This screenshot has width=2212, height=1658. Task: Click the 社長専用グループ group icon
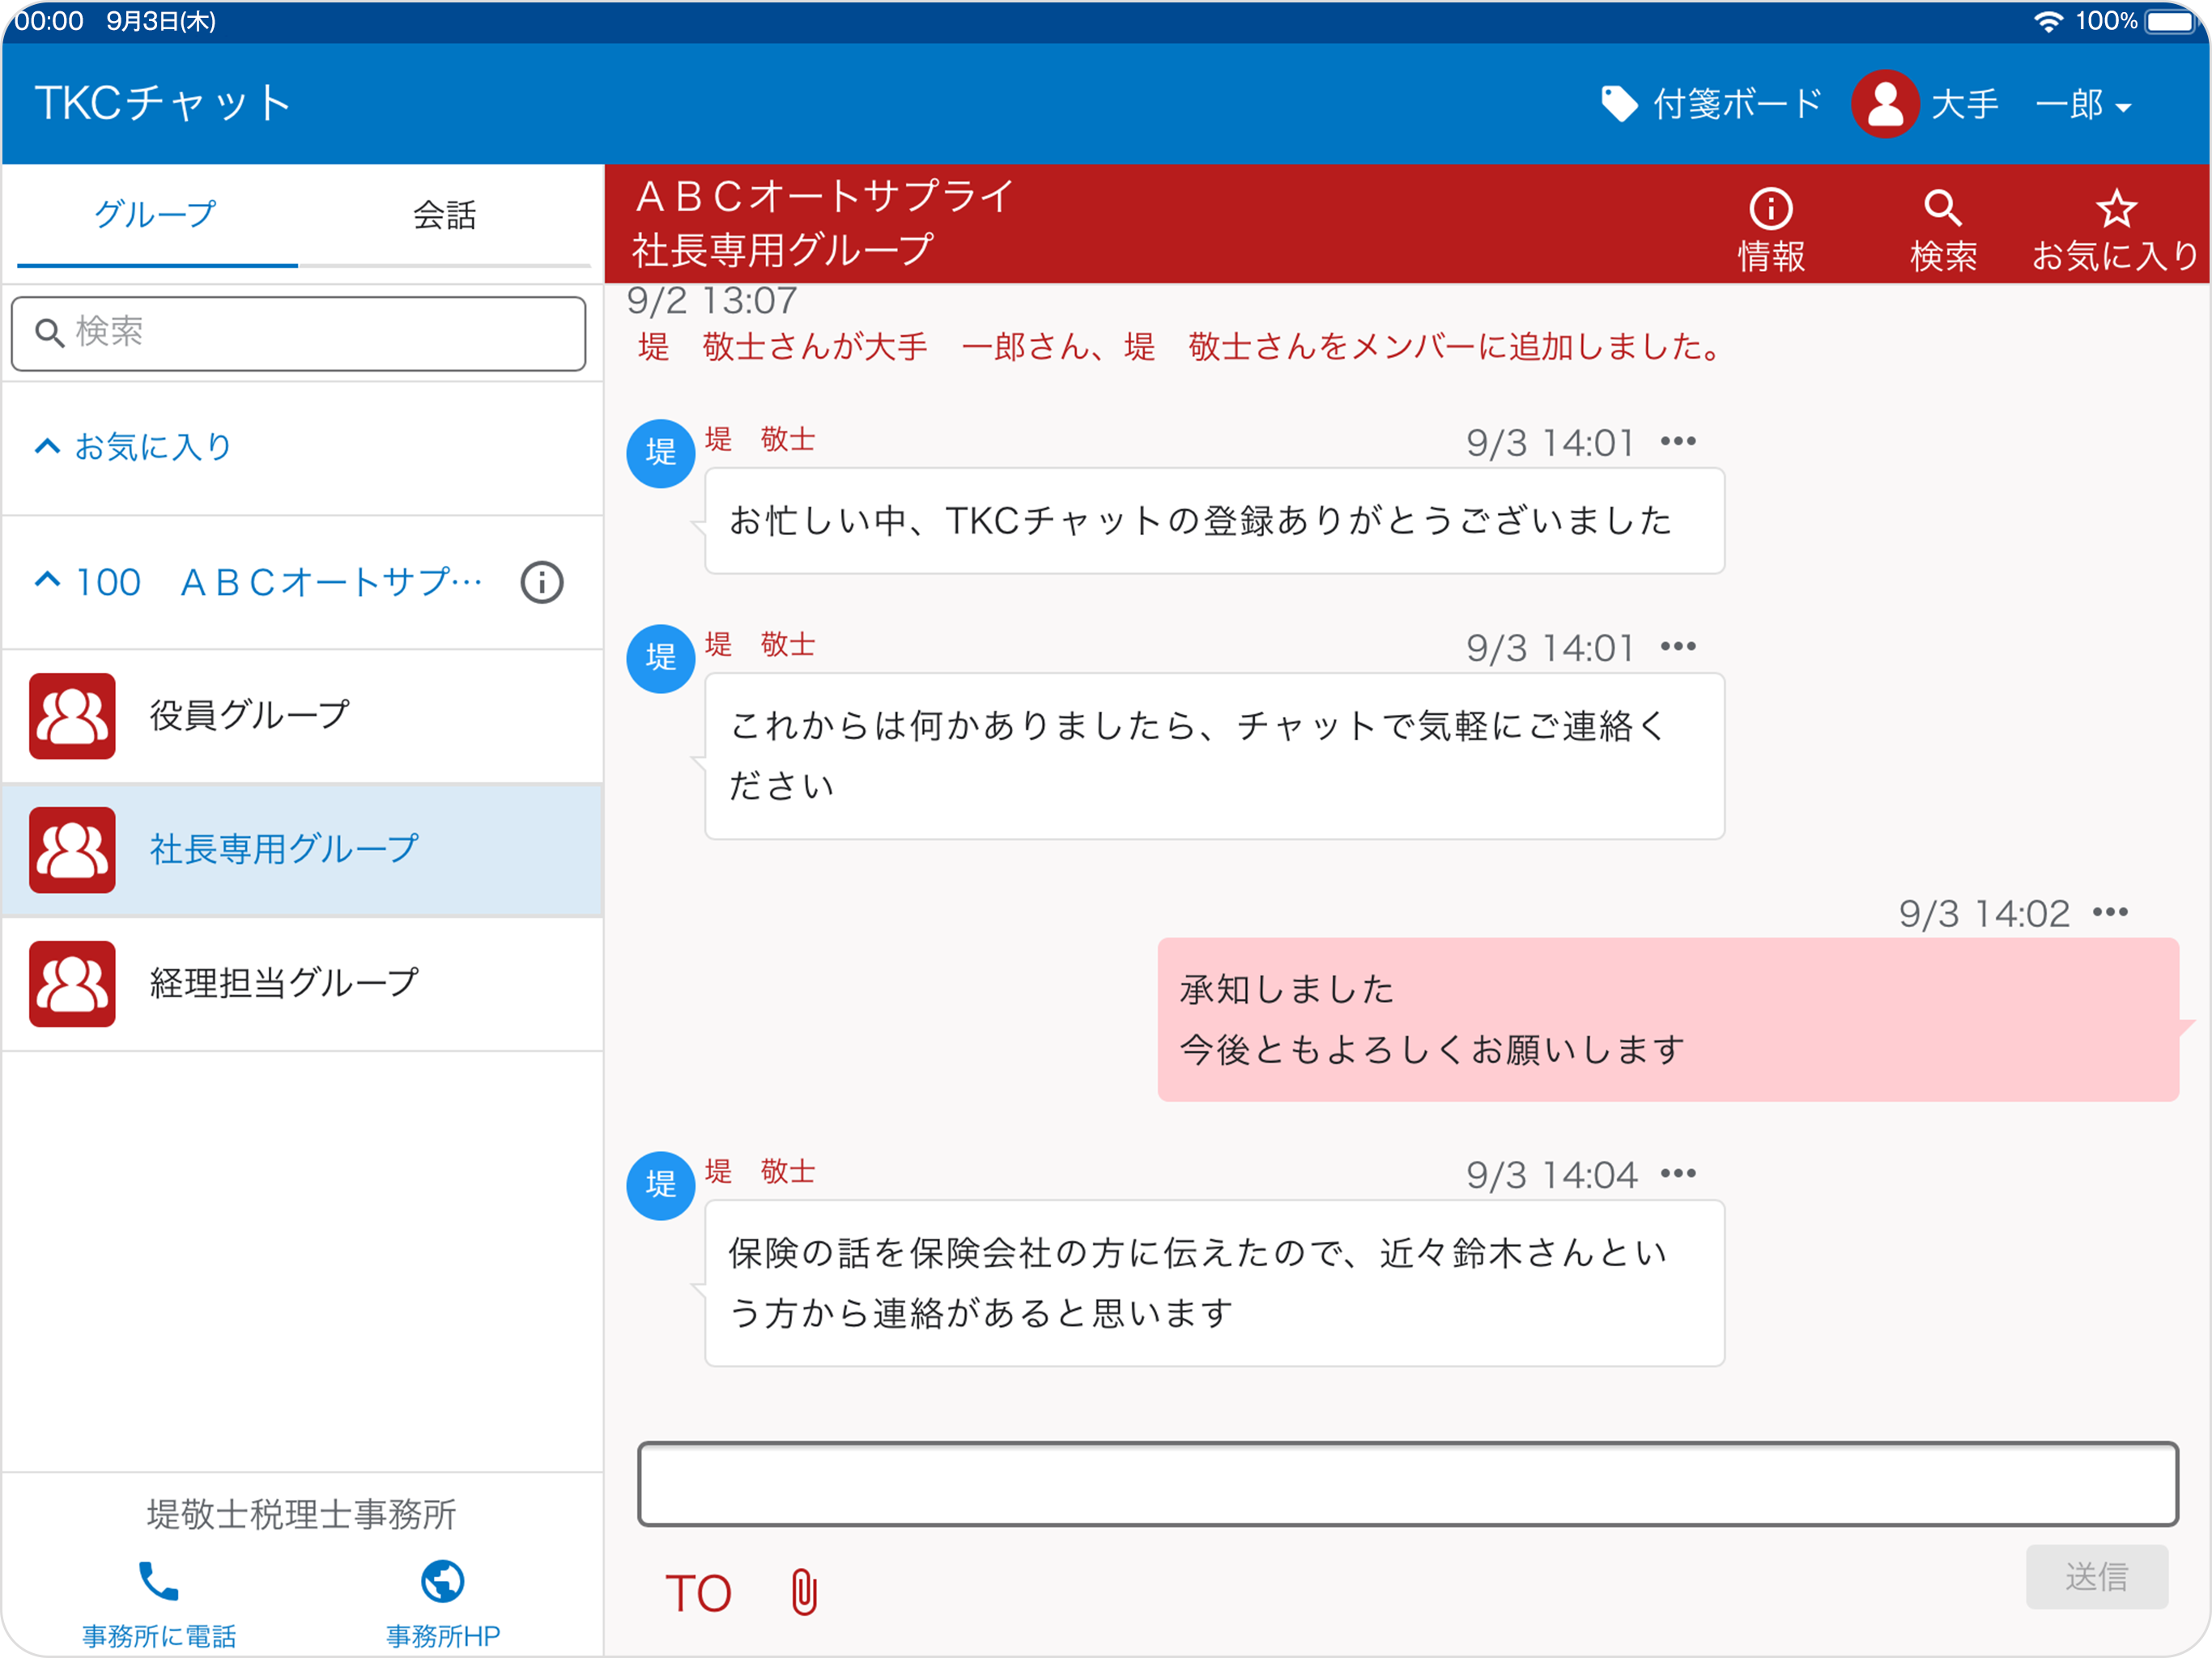72,850
